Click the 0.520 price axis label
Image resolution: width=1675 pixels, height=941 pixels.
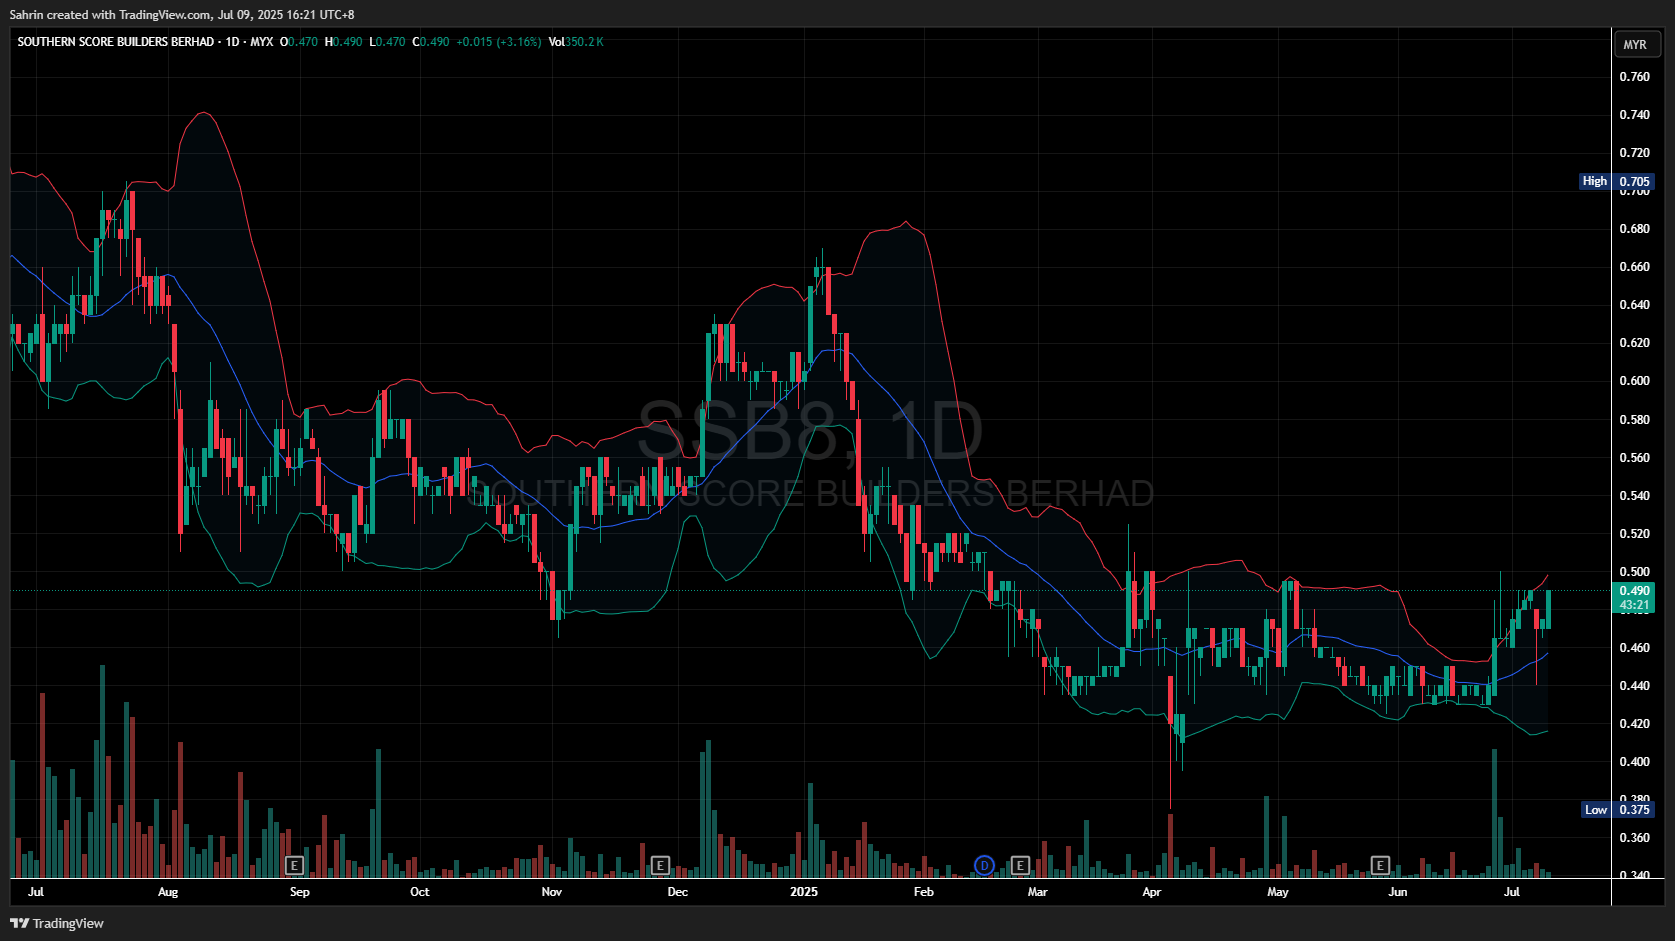[x=1635, y=534]
